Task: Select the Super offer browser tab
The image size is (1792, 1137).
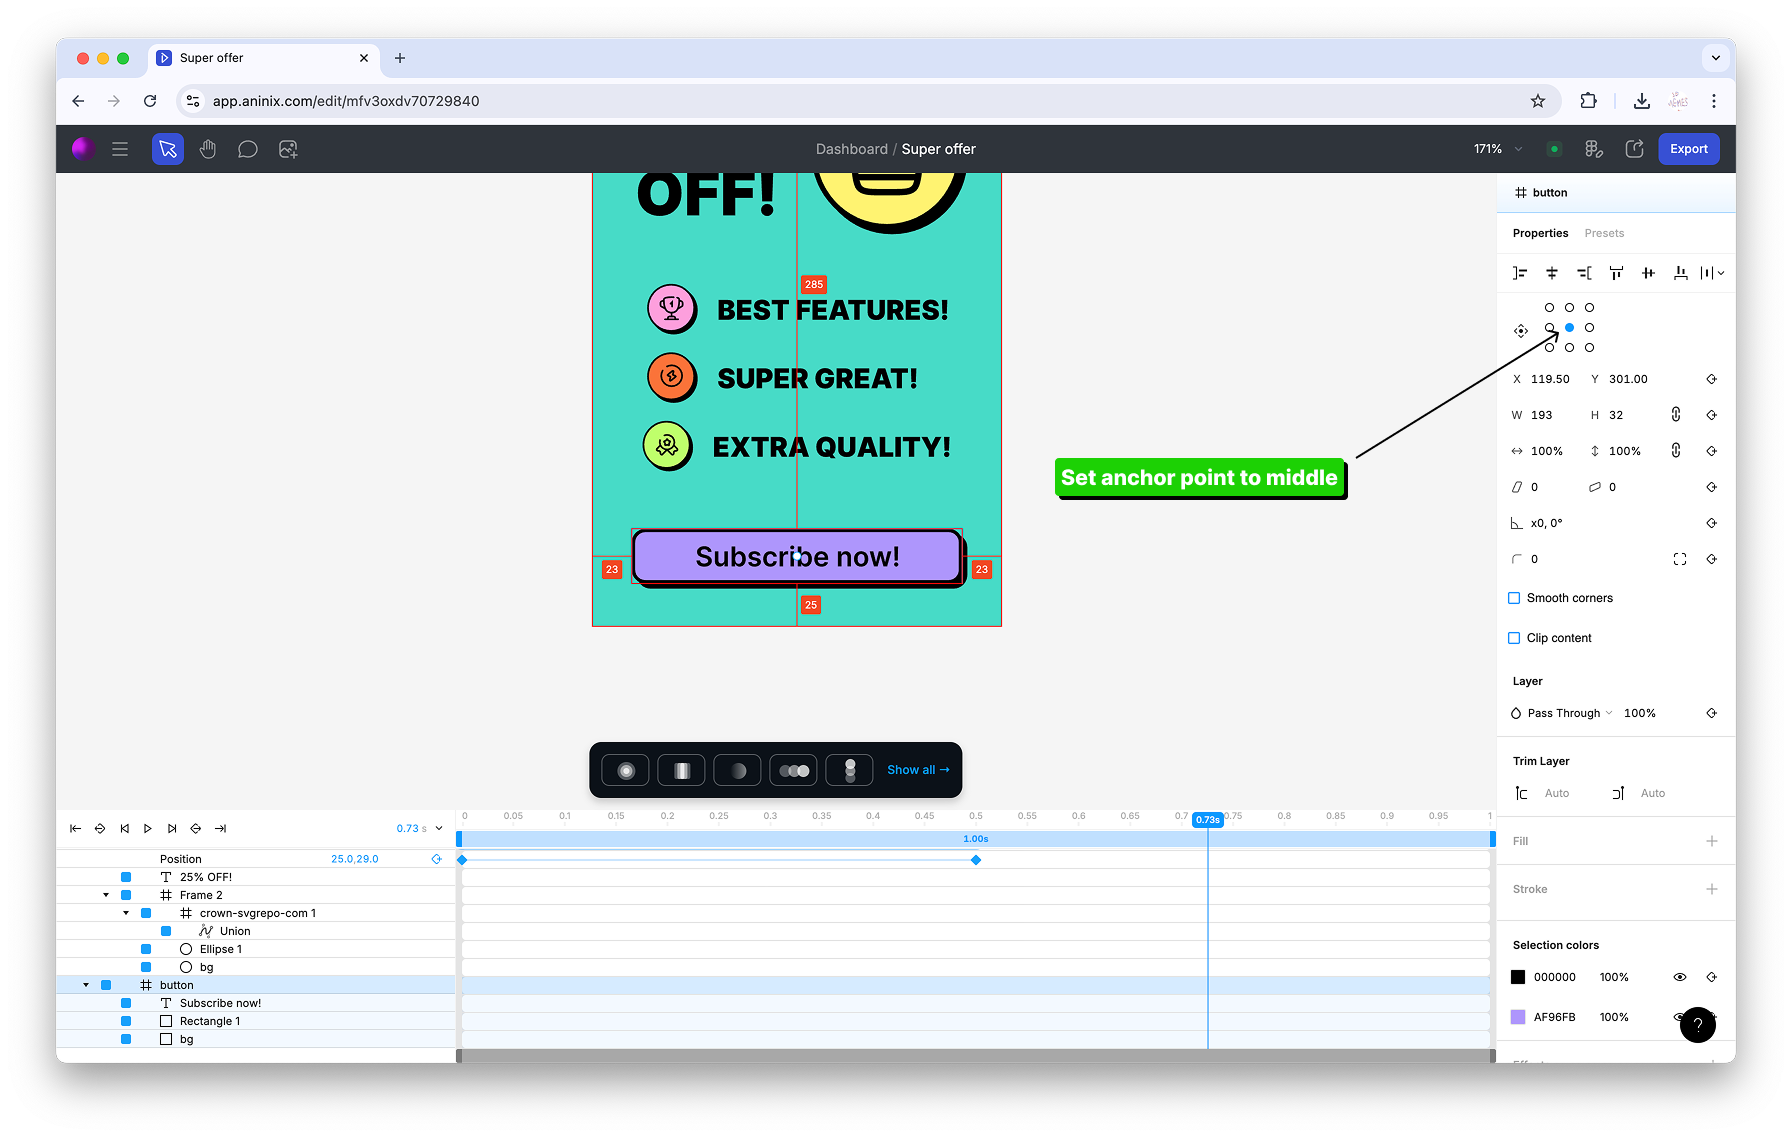Action: [263, 58]
